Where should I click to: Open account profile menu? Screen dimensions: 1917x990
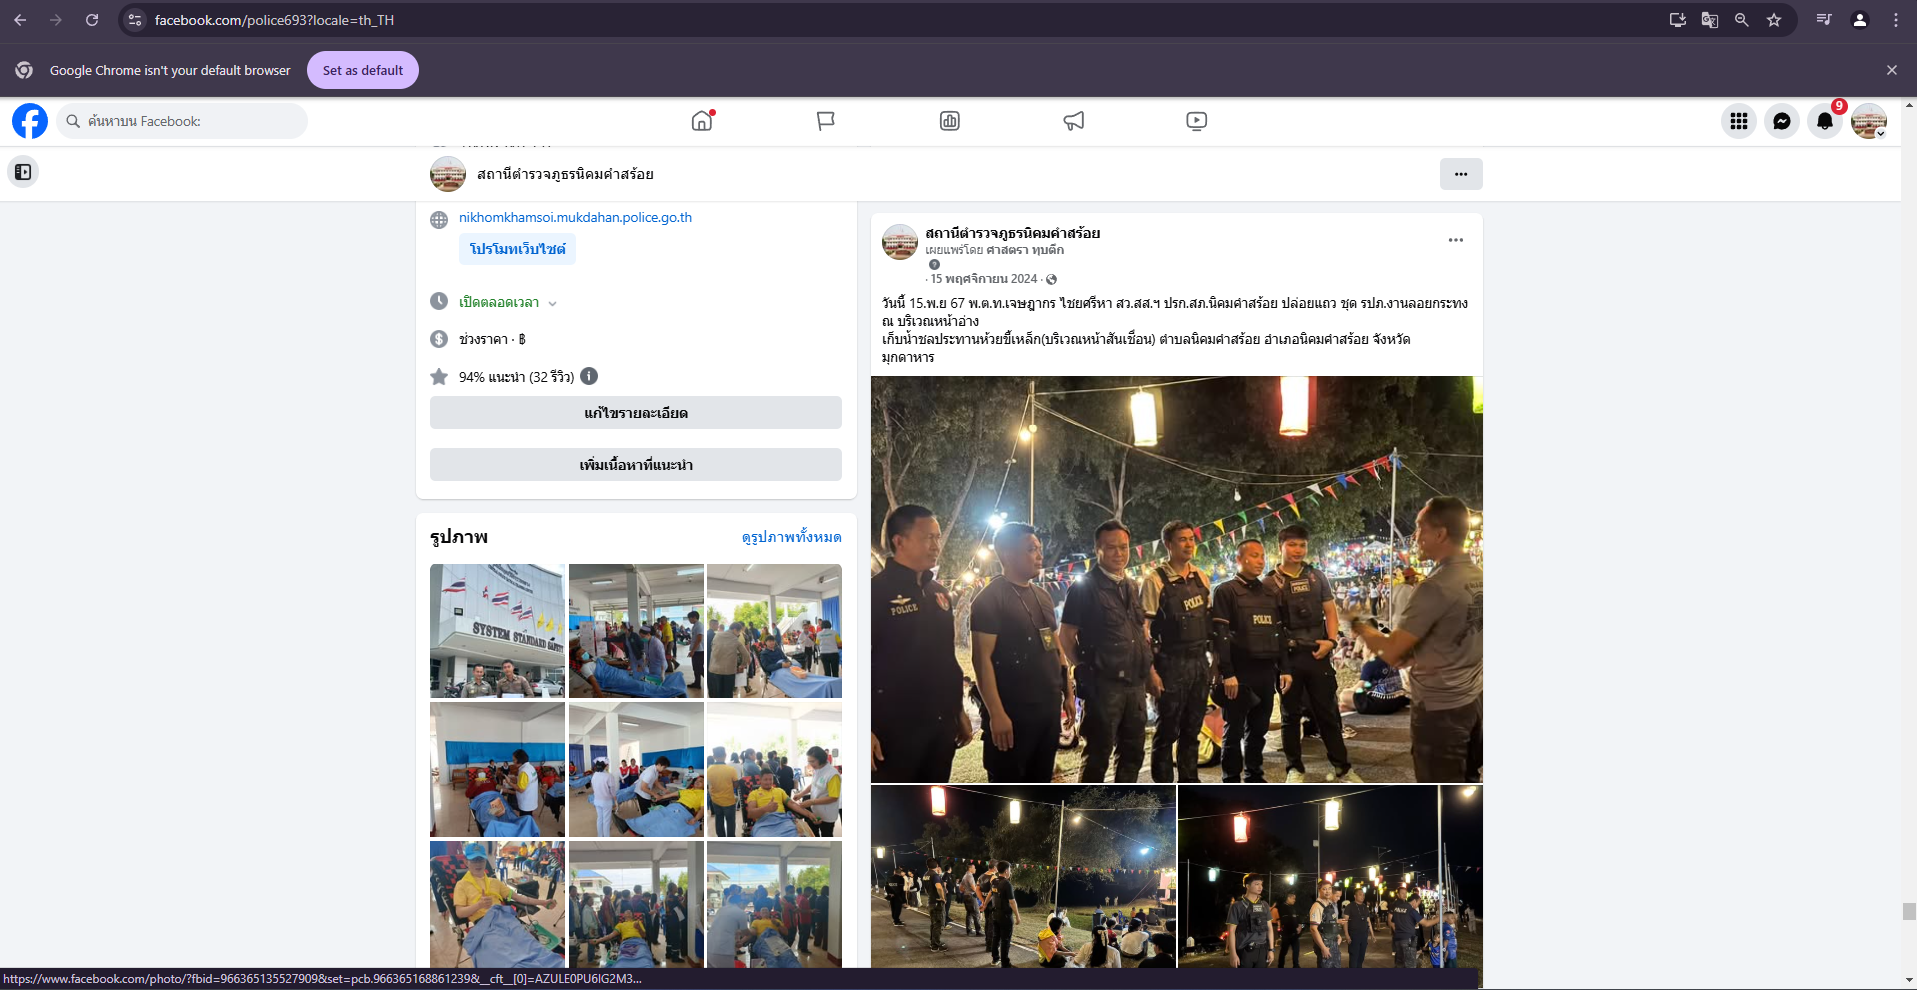[1867, 121]
